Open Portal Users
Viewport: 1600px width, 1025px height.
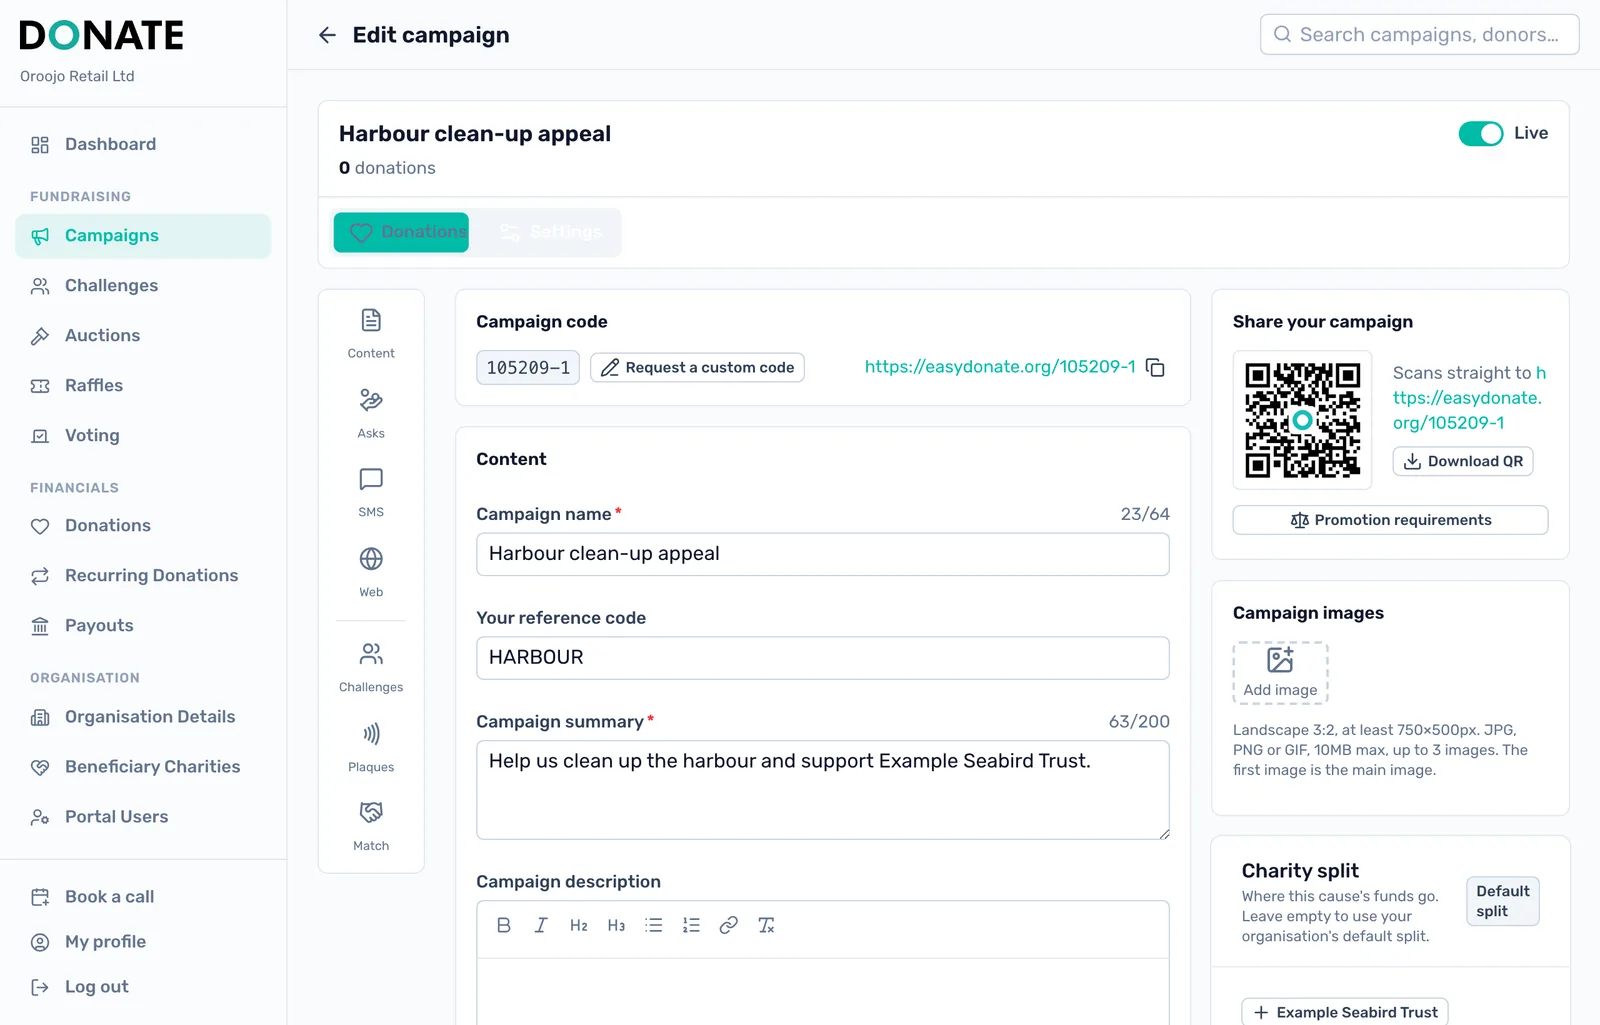pos(143,817)
